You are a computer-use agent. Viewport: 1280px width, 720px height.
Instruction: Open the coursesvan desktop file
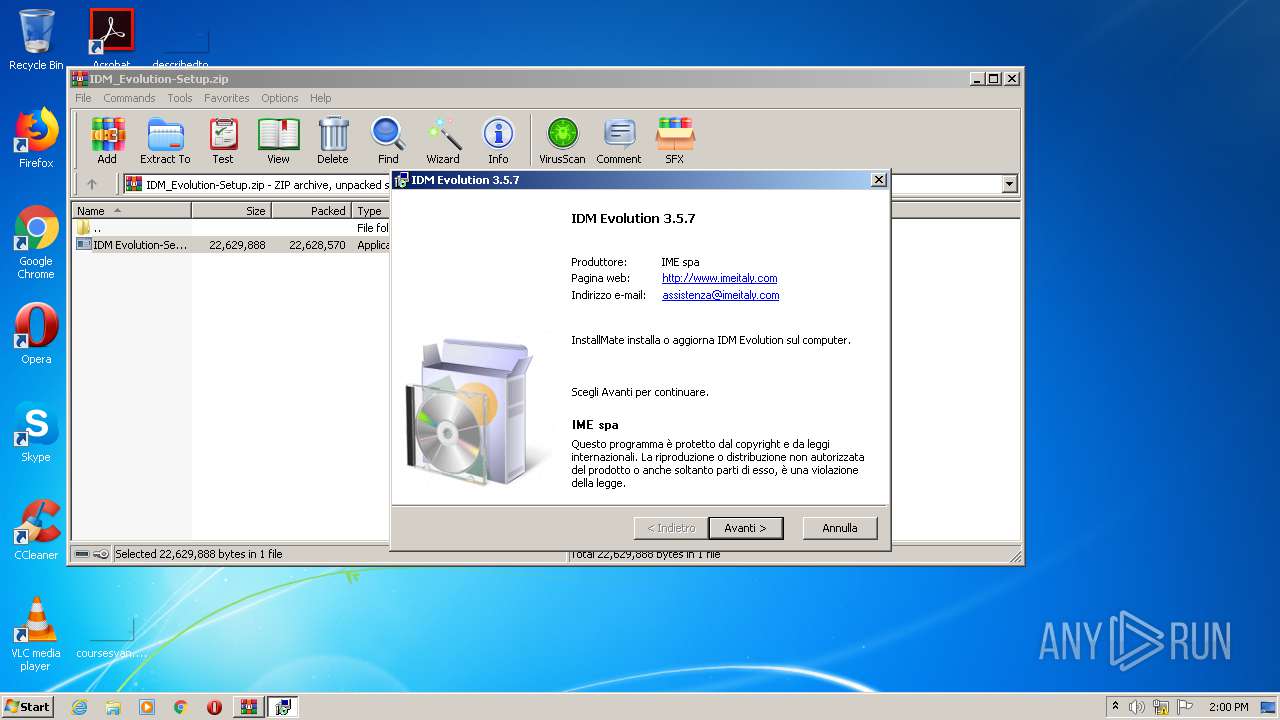click(111, 635)
